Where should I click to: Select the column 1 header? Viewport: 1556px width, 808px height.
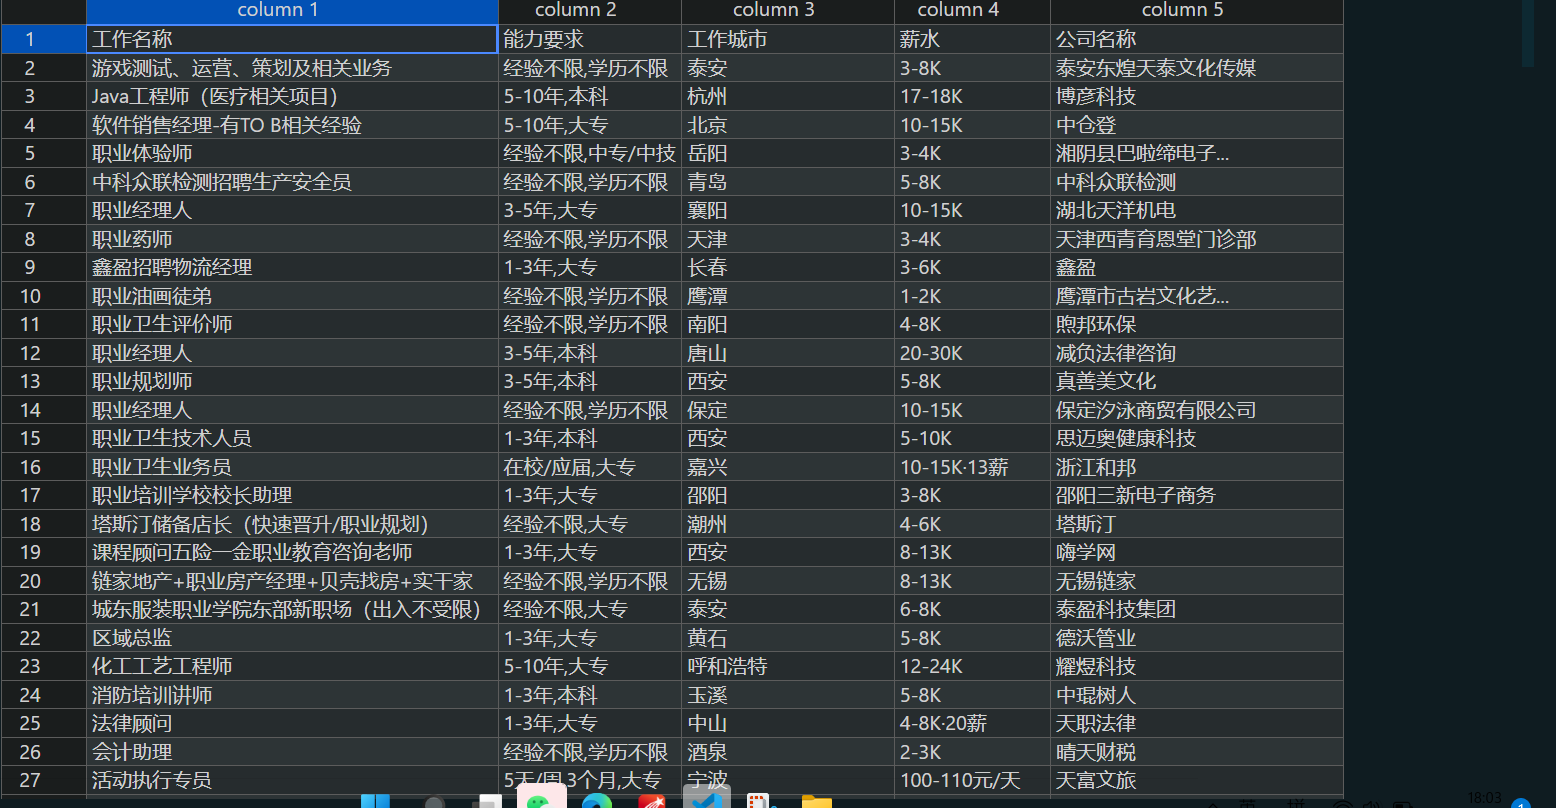pyautogui.click(x=292, y=11)
